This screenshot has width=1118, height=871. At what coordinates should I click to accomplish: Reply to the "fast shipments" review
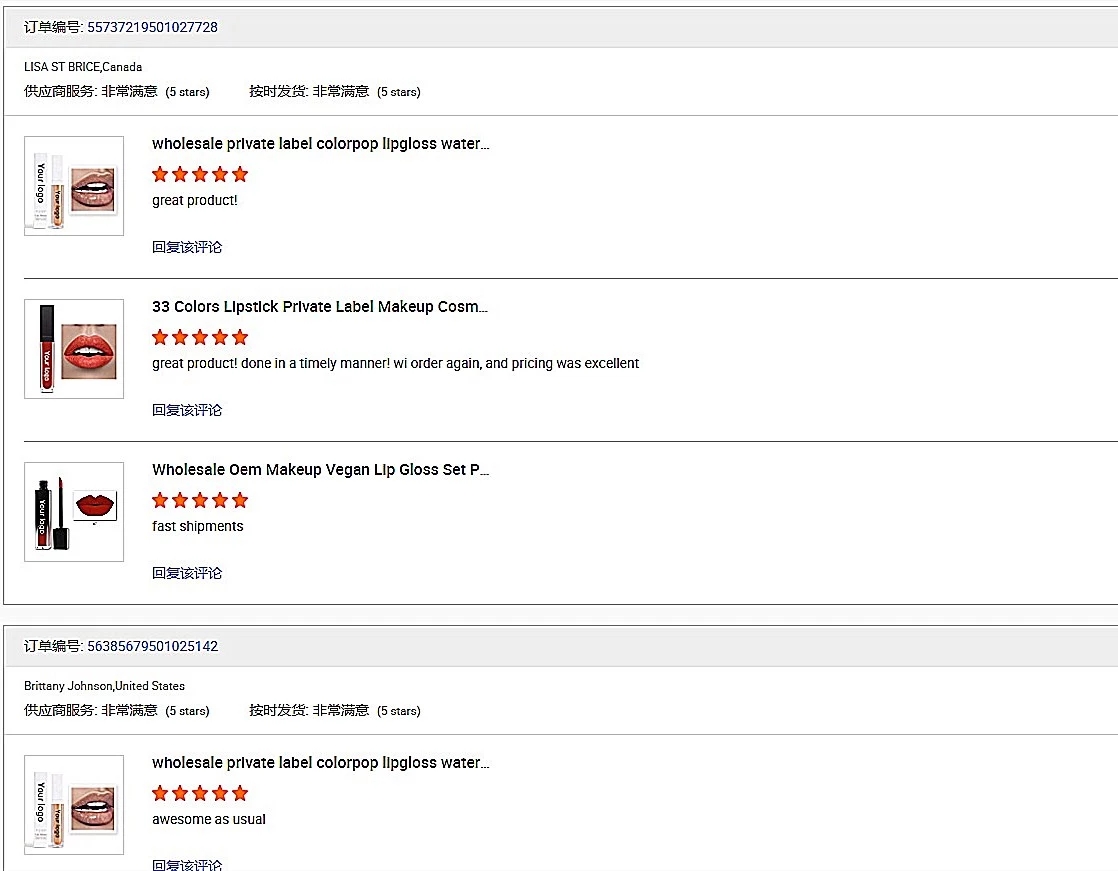click(x=187, y=573)
